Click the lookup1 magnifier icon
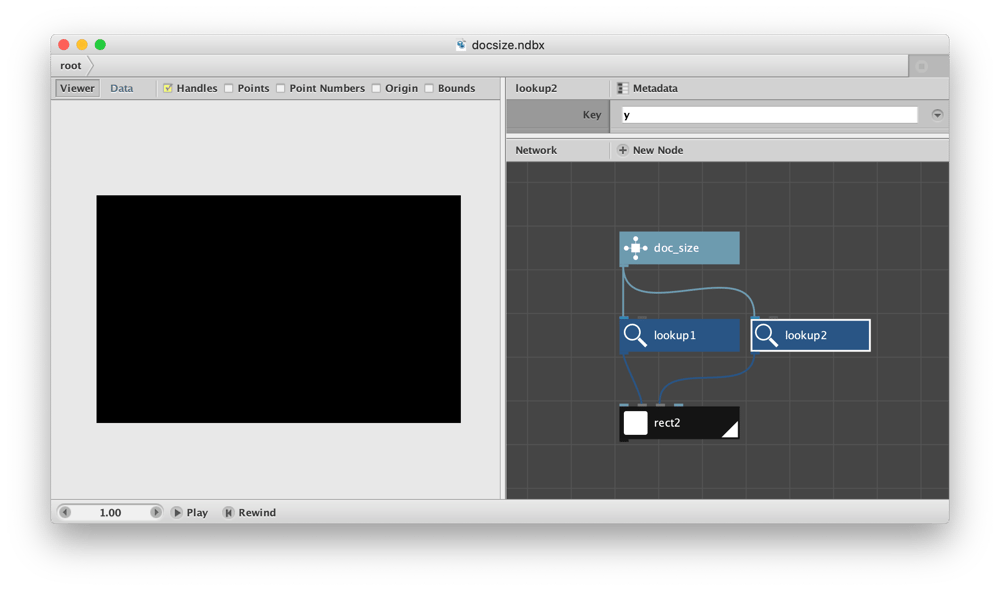The width and height of the screenshot is (1000, 591). coord(635,335)
